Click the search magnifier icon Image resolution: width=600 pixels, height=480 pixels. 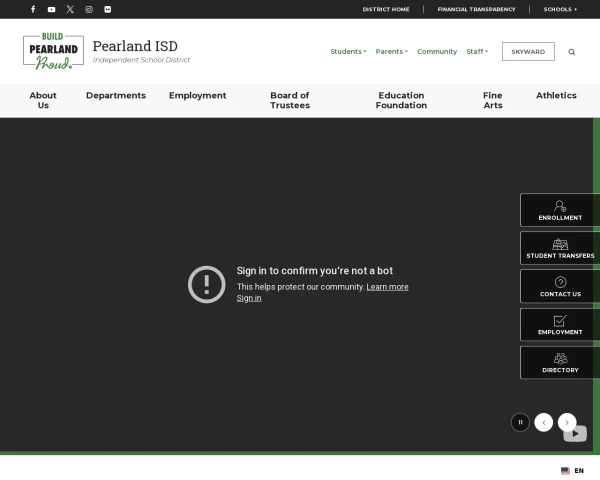click(x=572, y=52)
